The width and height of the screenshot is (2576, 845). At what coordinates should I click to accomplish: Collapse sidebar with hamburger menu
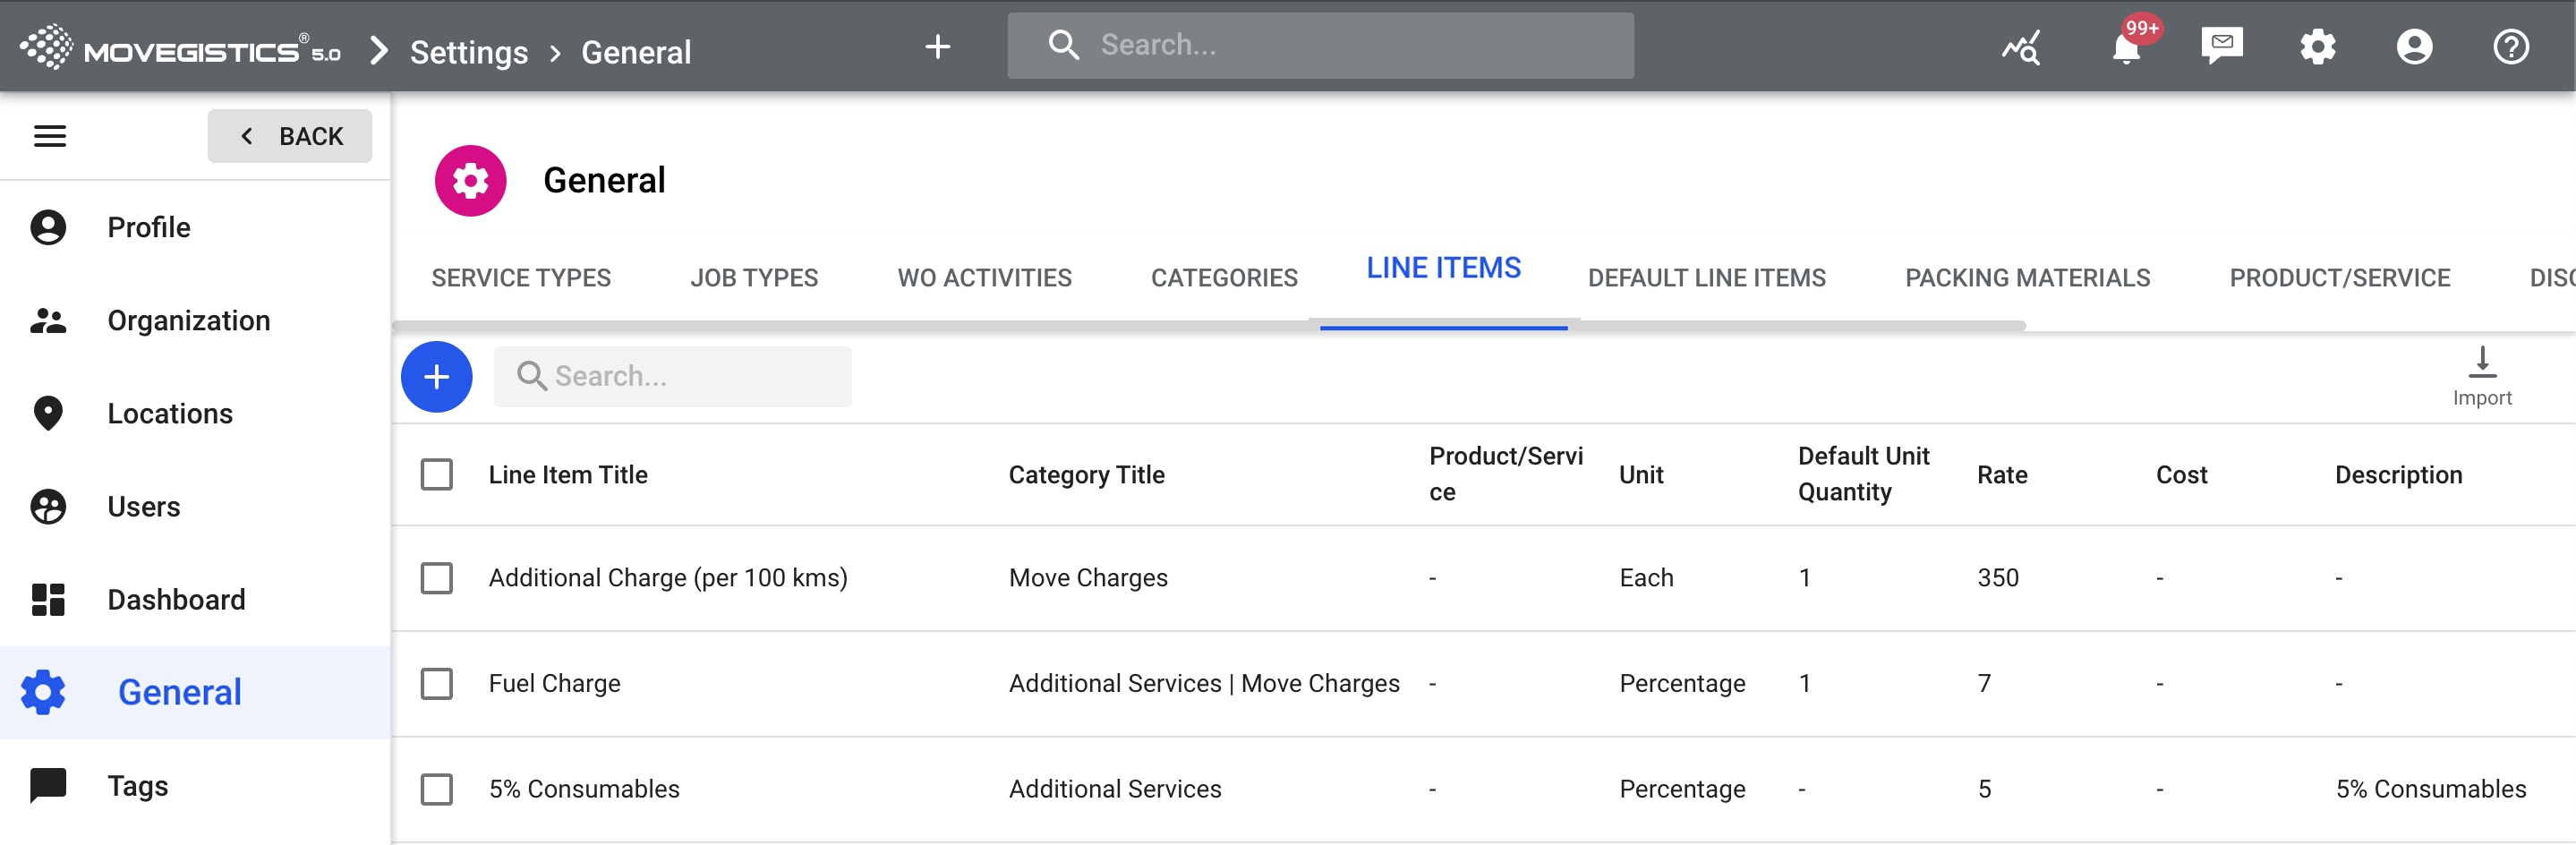point(50,136)
